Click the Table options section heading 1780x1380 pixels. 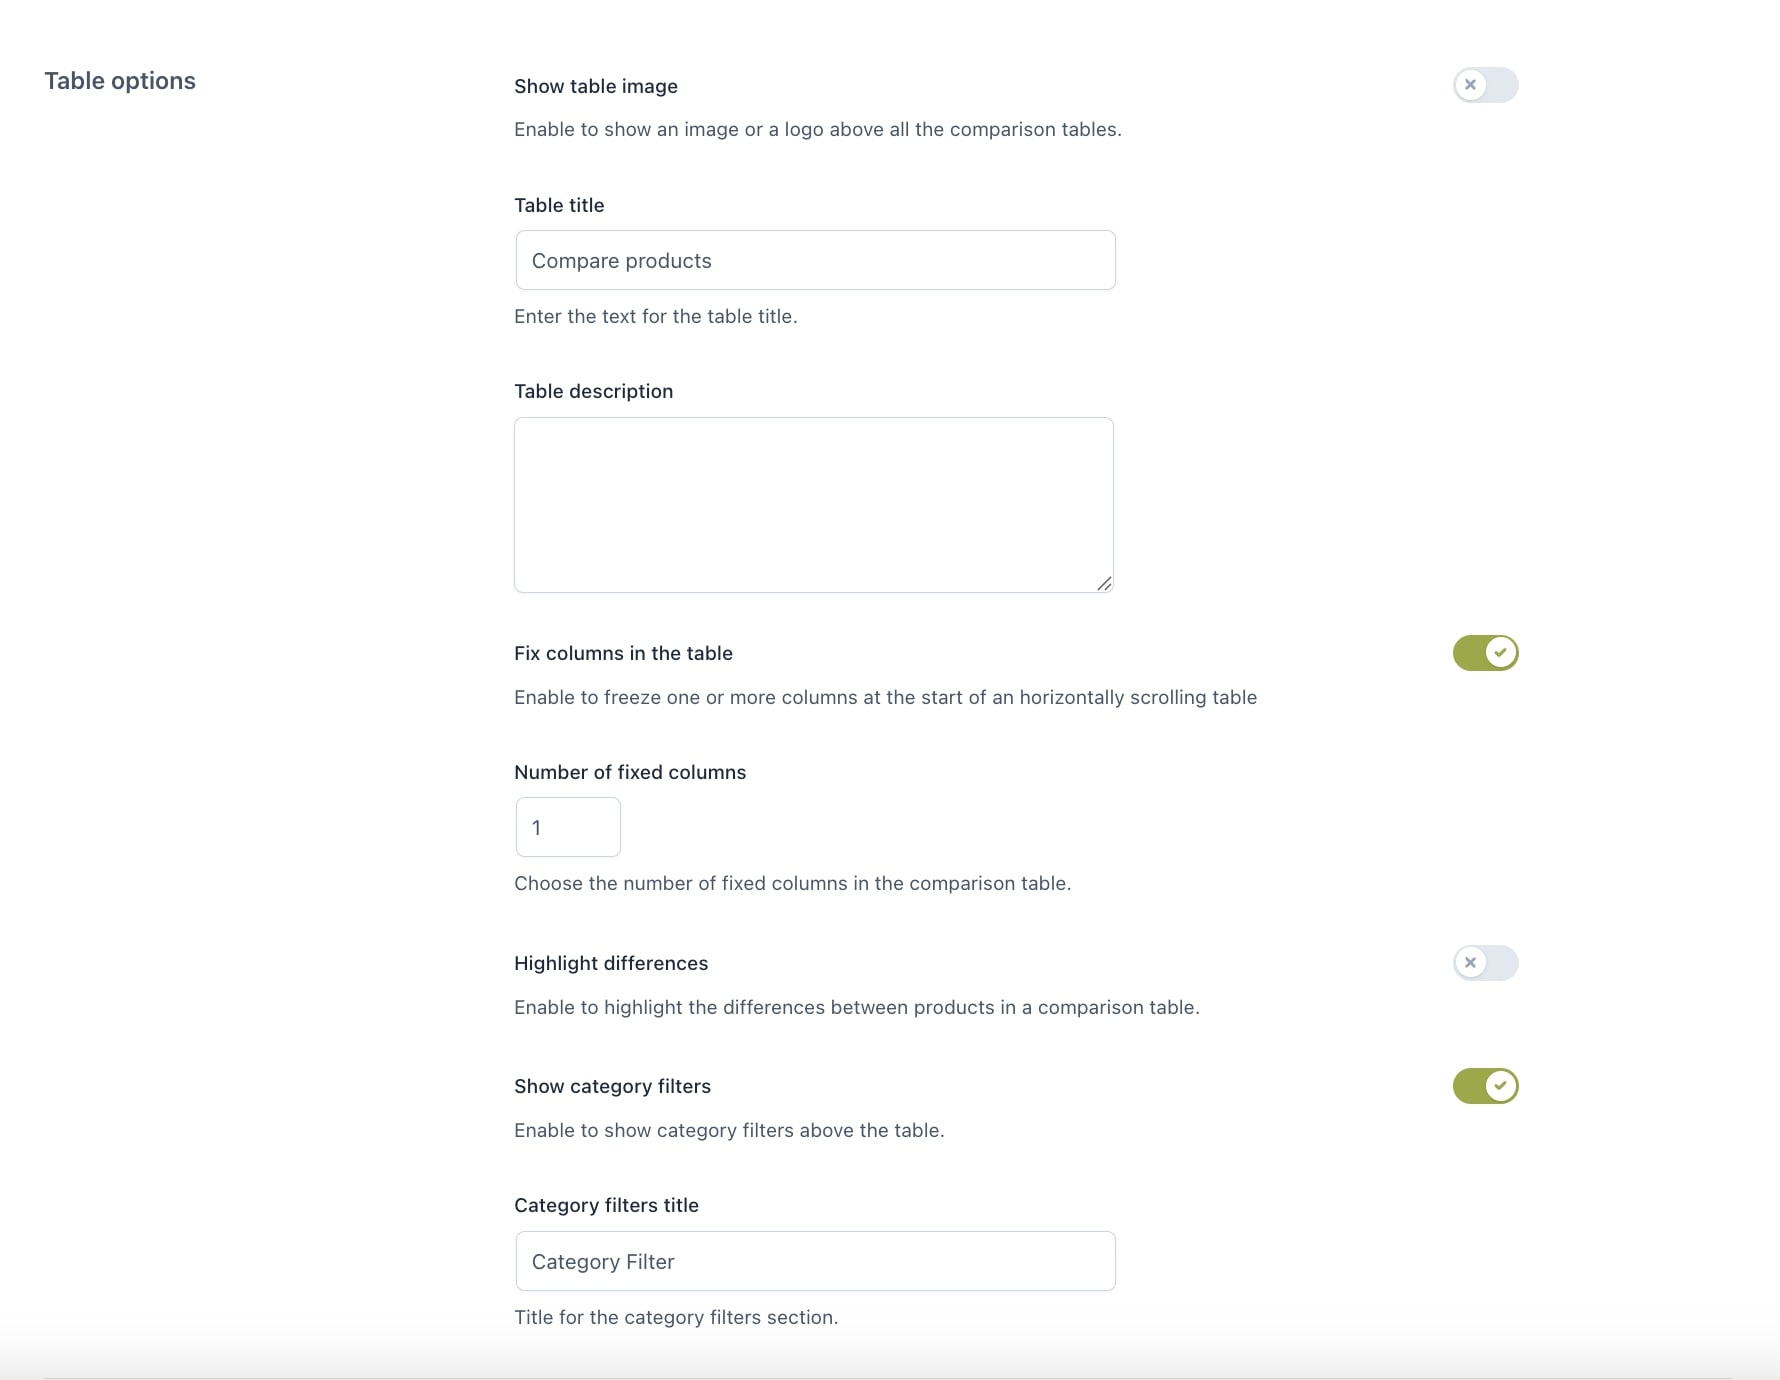tap(120, 81)
